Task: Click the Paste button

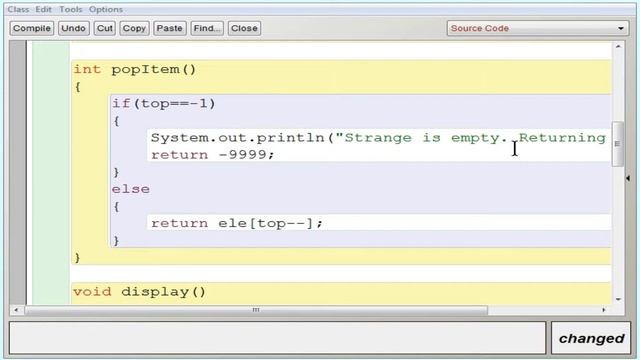Action: click(x=169, y=28)
